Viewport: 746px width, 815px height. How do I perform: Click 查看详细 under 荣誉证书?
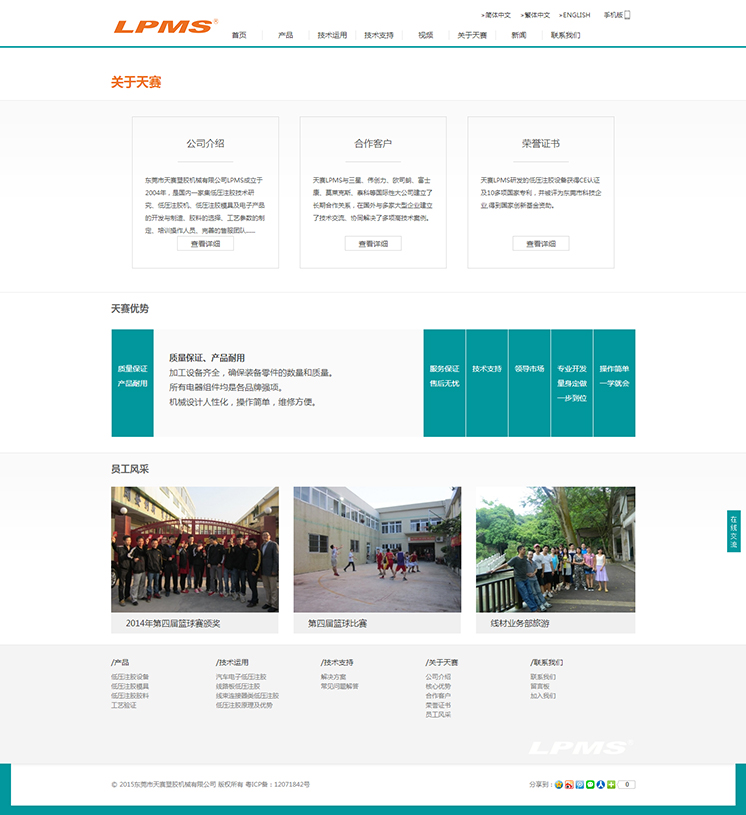coord(541,243)
